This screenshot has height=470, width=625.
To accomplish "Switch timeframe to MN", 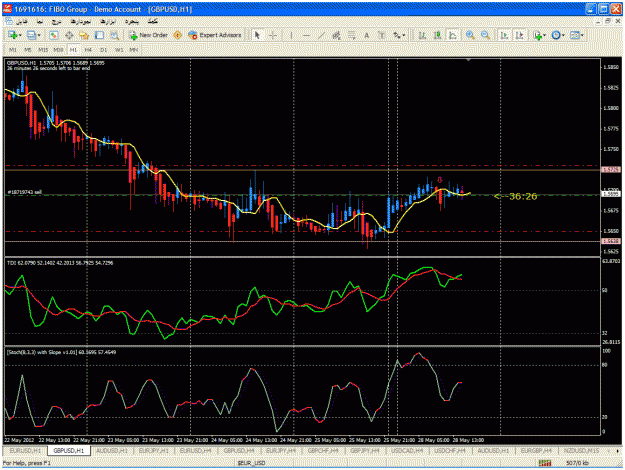I will tap(134, 50).
